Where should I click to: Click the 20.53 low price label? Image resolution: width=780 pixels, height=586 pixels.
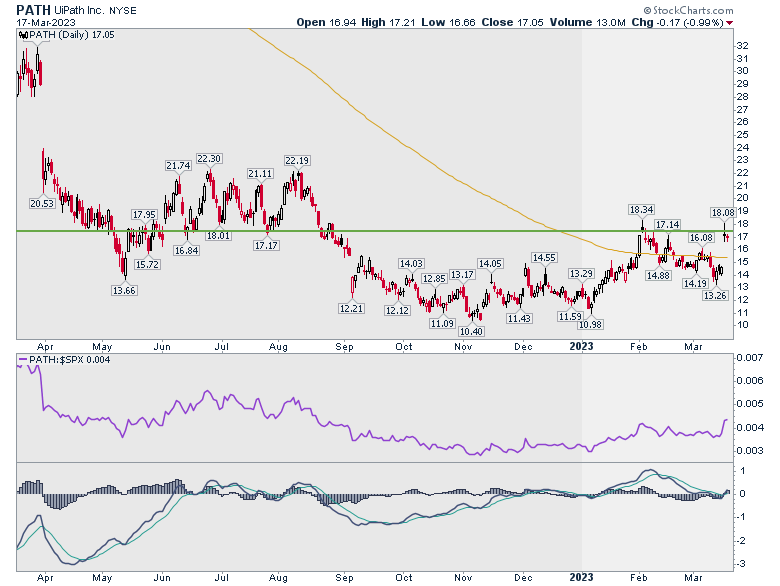coord(42,203)
